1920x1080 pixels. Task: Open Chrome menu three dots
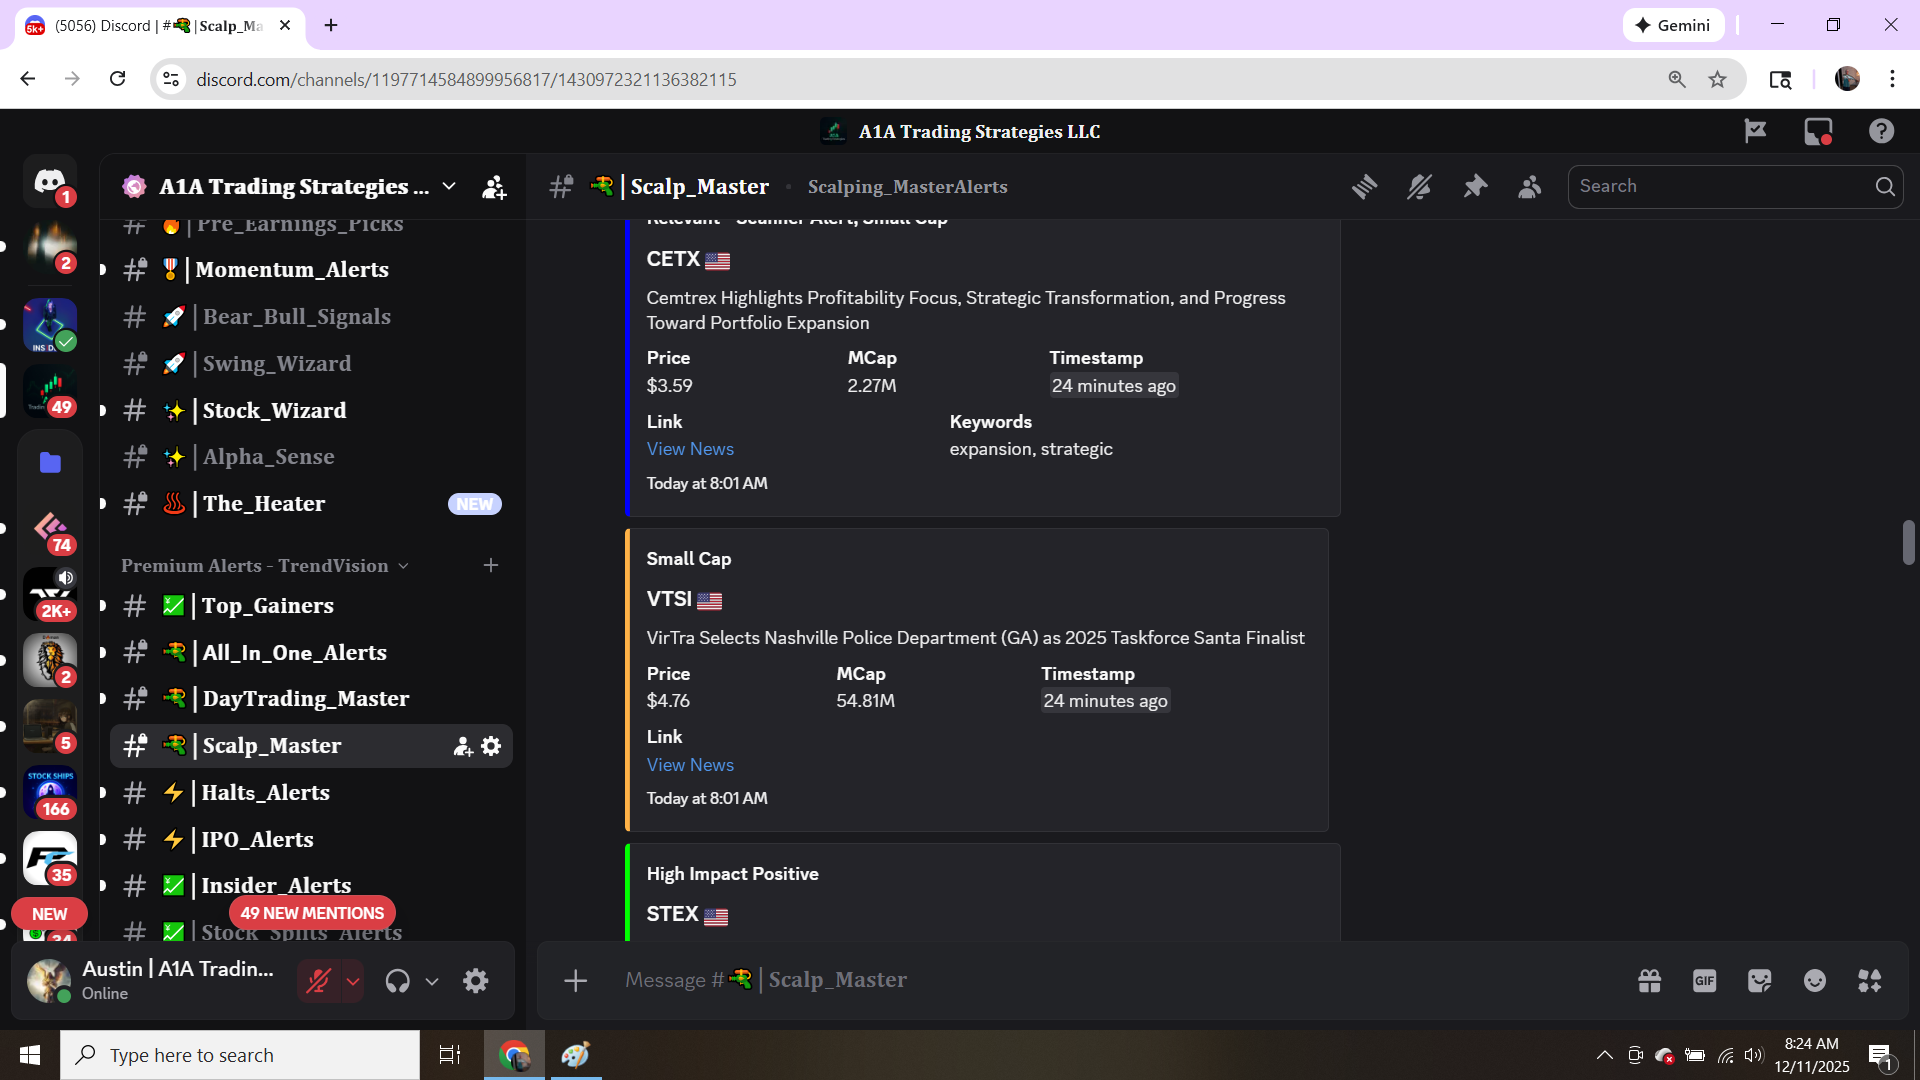pos(1892,79)
